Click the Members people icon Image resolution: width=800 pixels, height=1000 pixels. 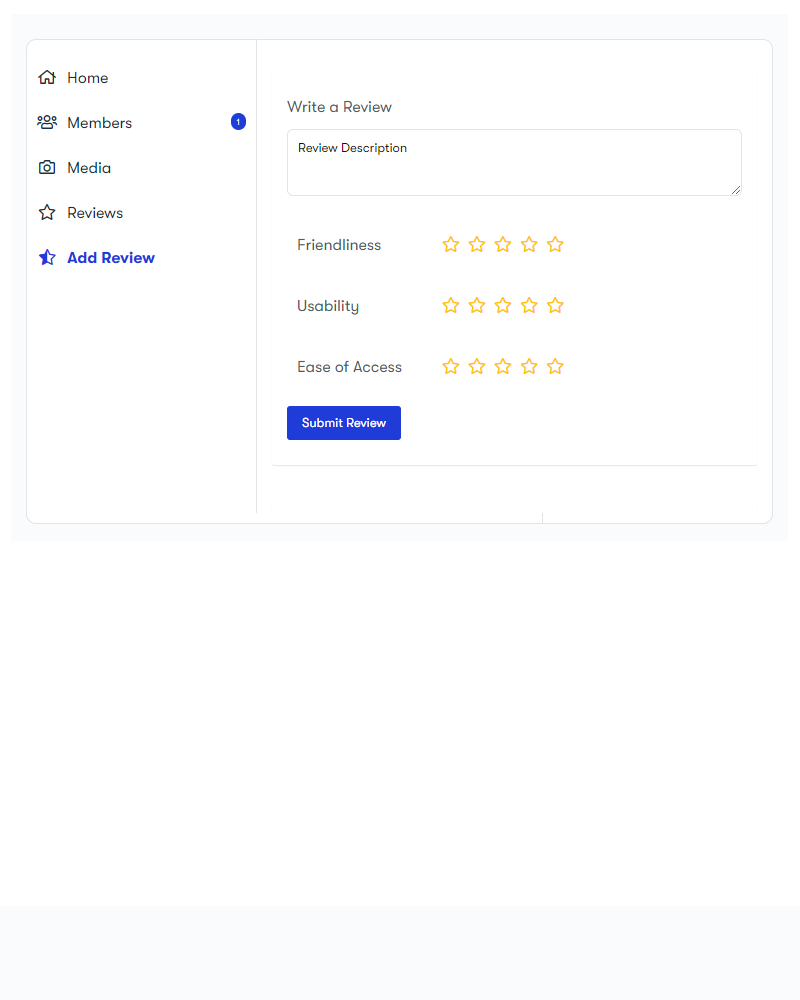(47, 123)
